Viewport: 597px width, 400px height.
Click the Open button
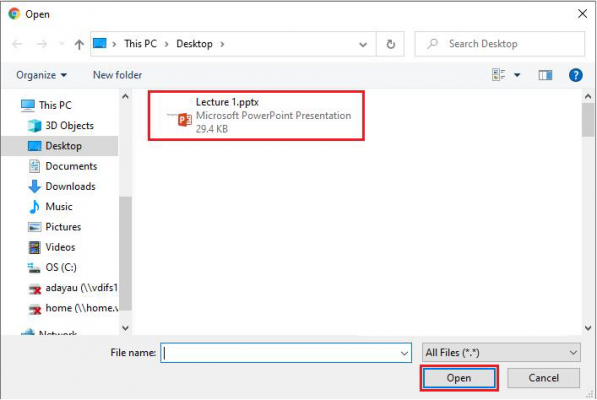(x=459, y=378)
